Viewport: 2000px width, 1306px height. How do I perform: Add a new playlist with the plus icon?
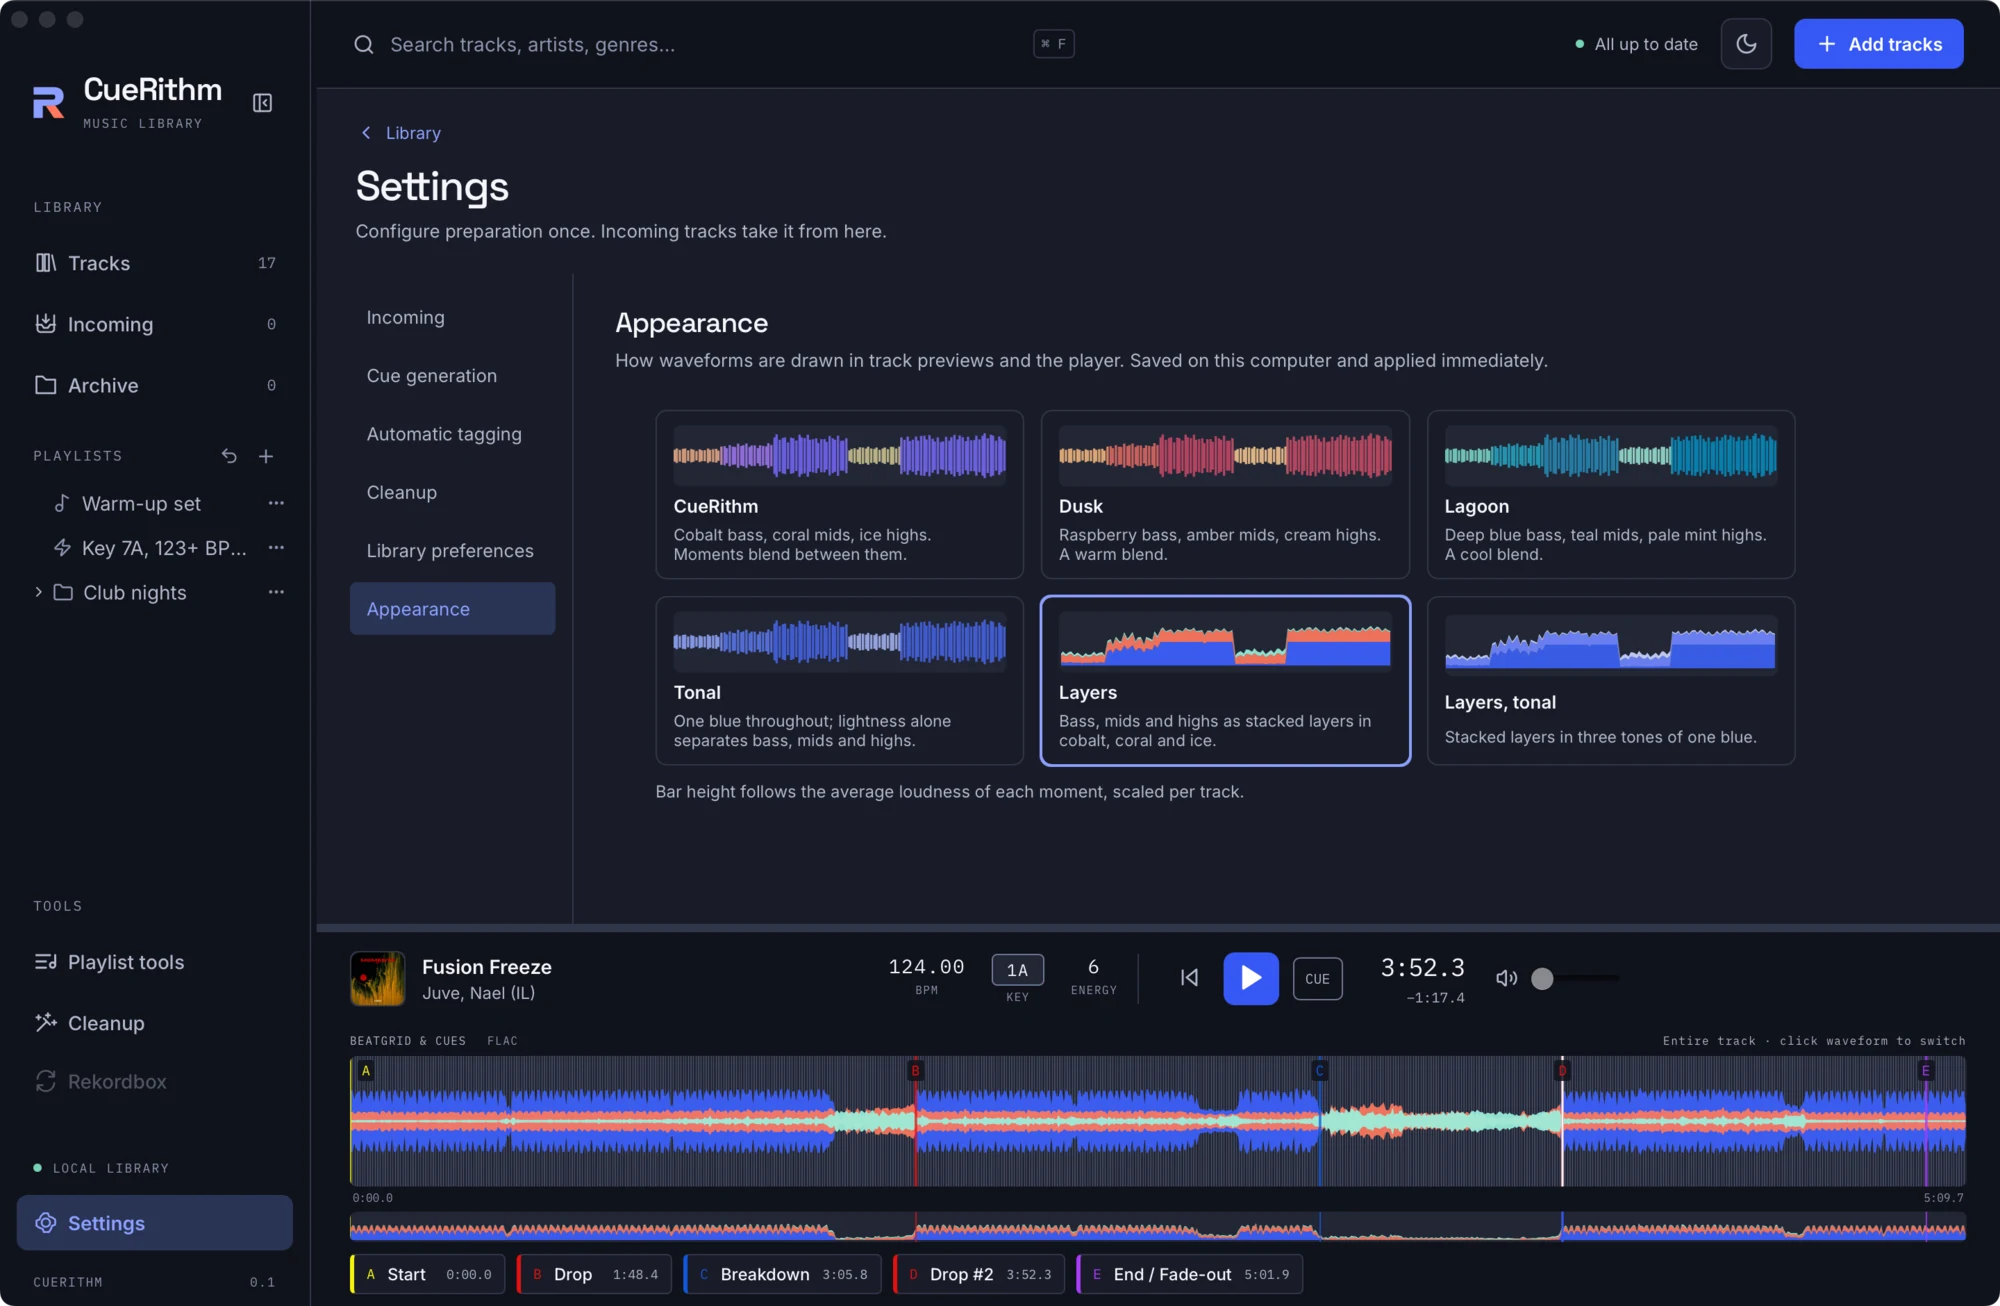point(266,456)
